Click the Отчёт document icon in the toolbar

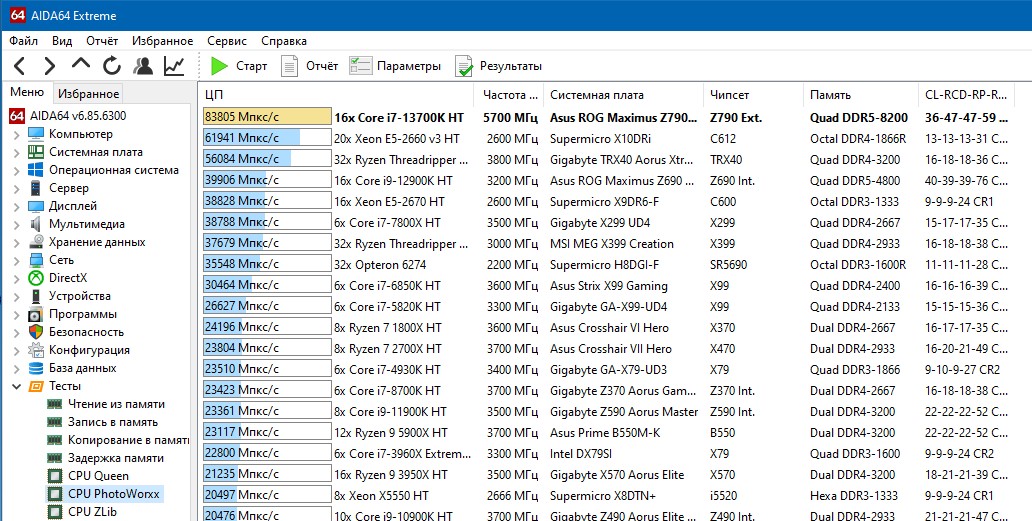click(x=290, y=66)
